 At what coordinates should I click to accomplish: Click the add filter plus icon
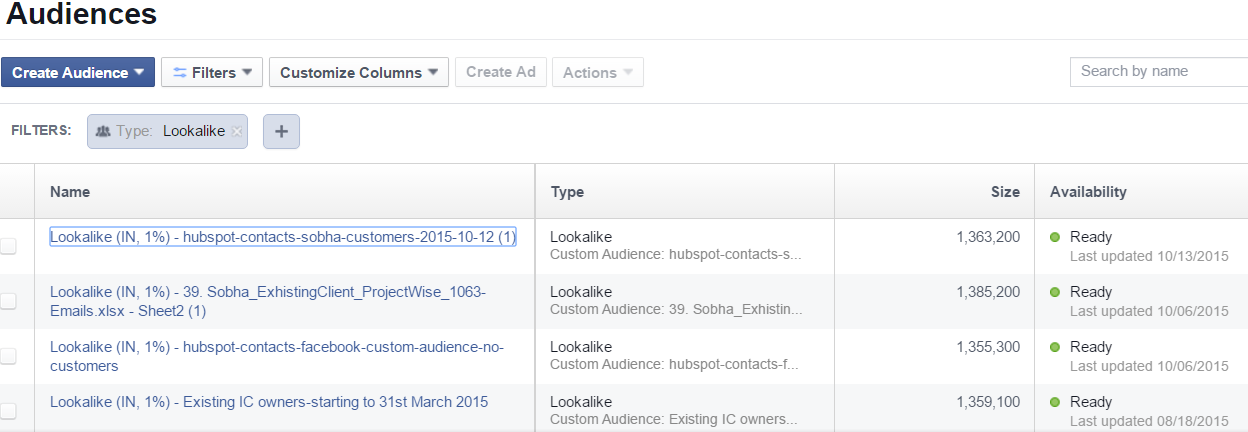coord(281,131)
